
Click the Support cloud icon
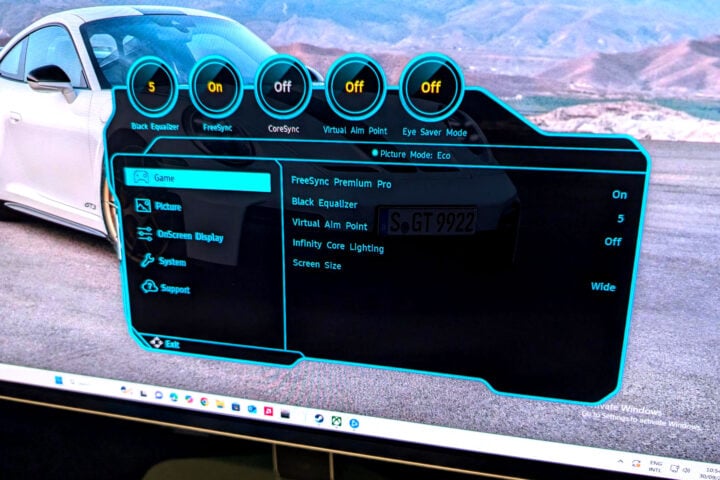tap(148, 288)
